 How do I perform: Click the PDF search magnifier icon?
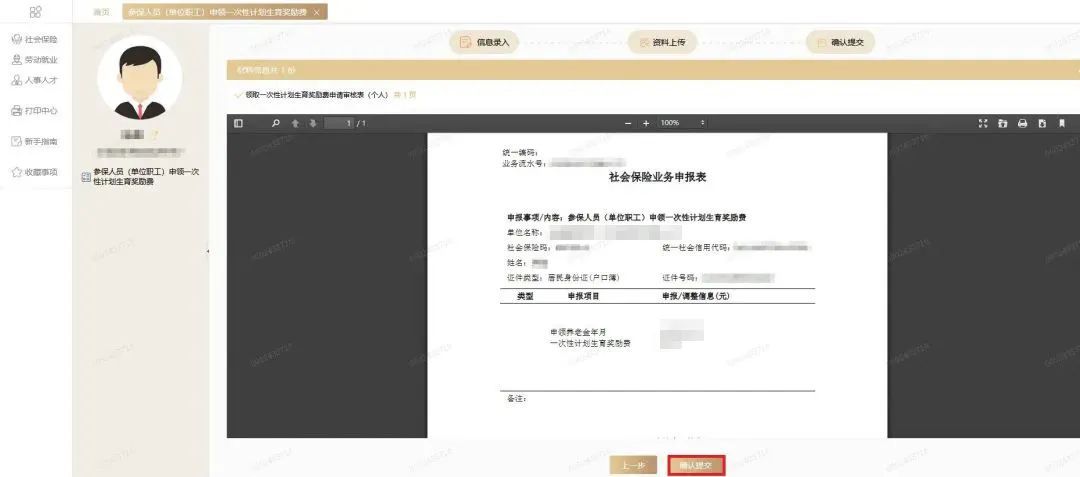coord(276,123)
